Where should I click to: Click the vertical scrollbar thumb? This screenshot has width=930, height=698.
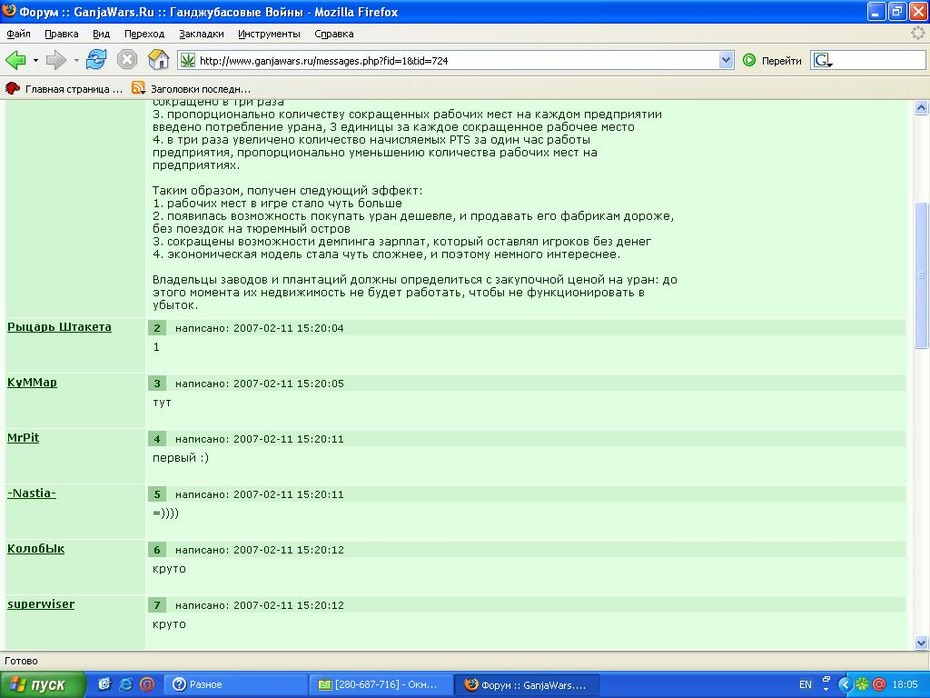click(x=921, y=275)
